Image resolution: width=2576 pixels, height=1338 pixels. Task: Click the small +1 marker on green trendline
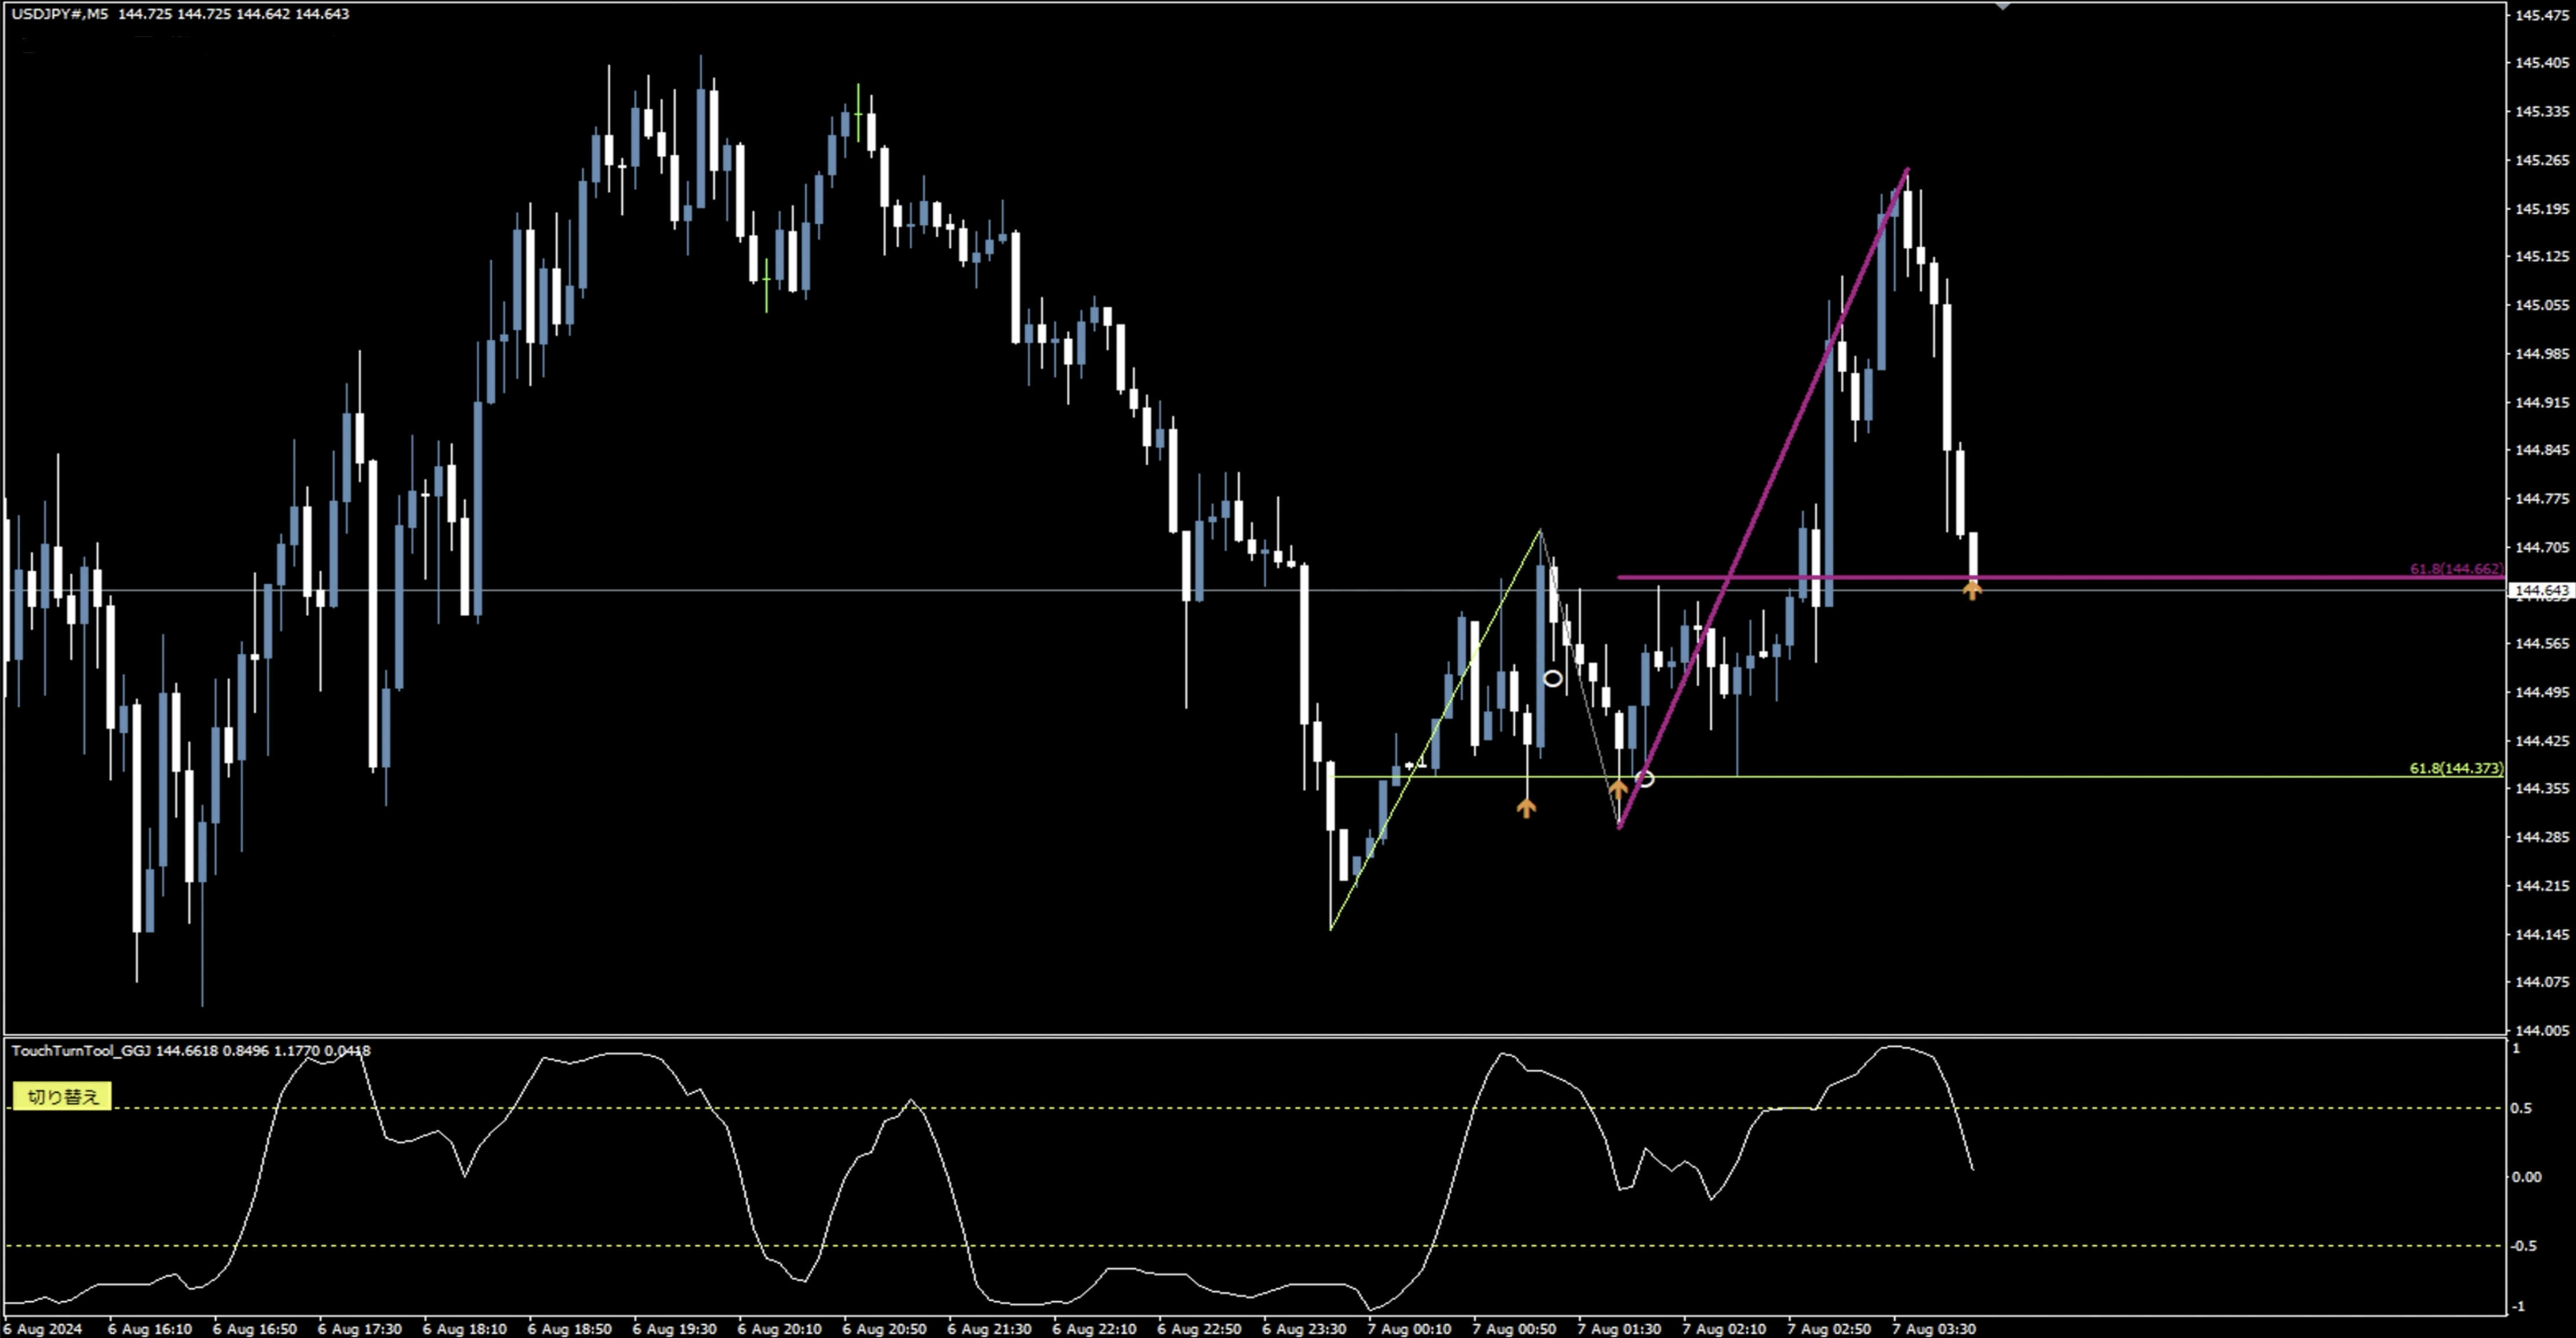tap(1416, 764)
